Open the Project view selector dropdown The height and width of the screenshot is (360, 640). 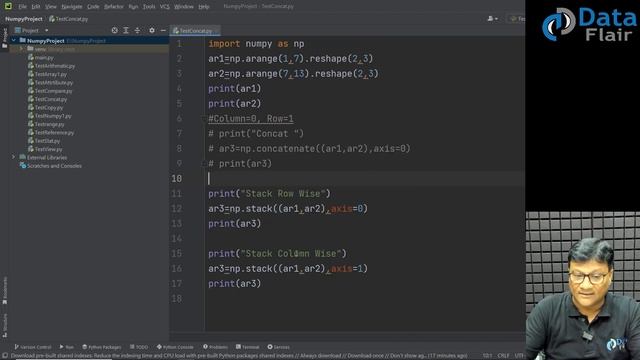click(x=31, y=30)
